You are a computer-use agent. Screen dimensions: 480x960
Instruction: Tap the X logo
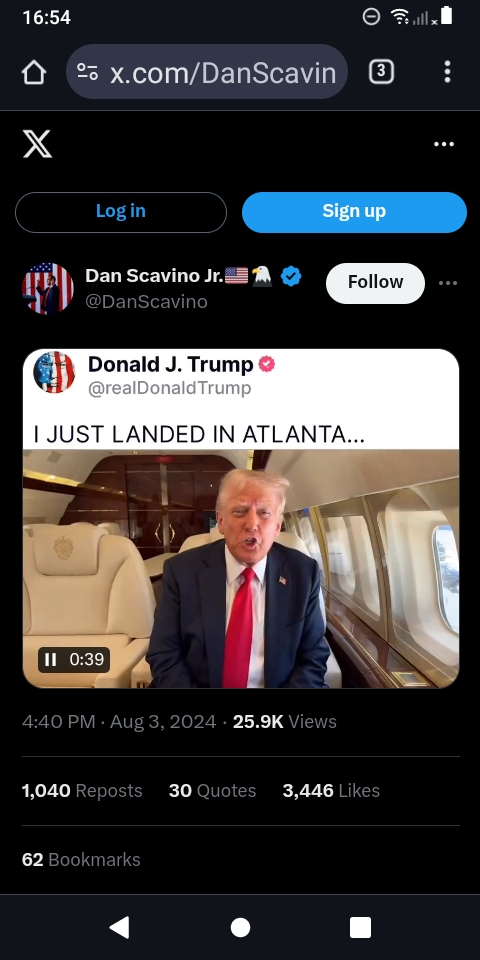(x=37, y=144)
